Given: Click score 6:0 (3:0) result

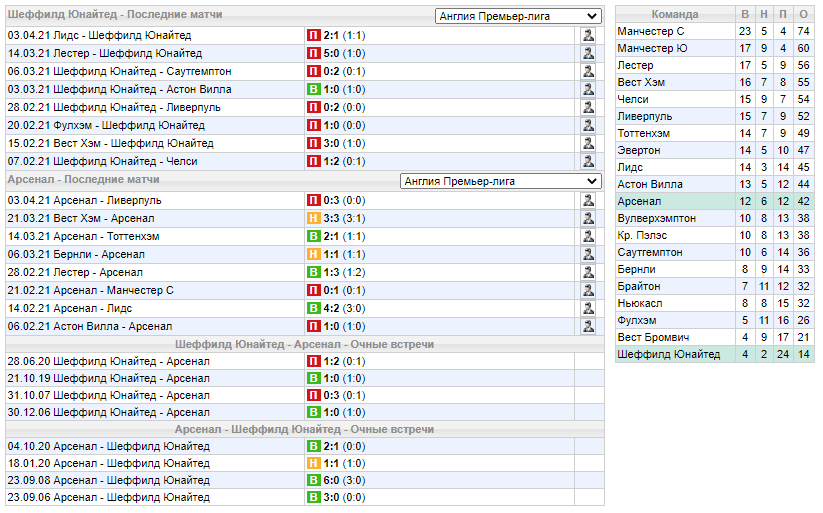Looking at the screenshot, I should (x=344, y=480).
